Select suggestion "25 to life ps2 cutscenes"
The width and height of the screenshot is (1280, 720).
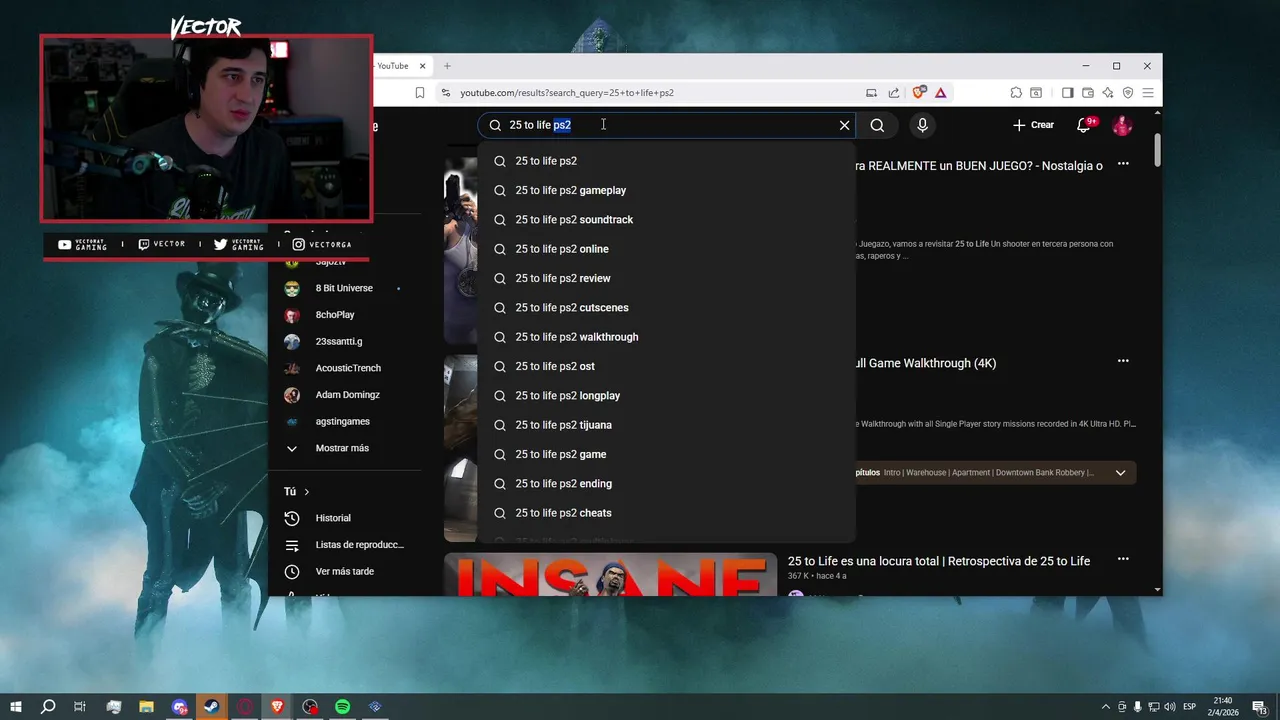point(666,307)
